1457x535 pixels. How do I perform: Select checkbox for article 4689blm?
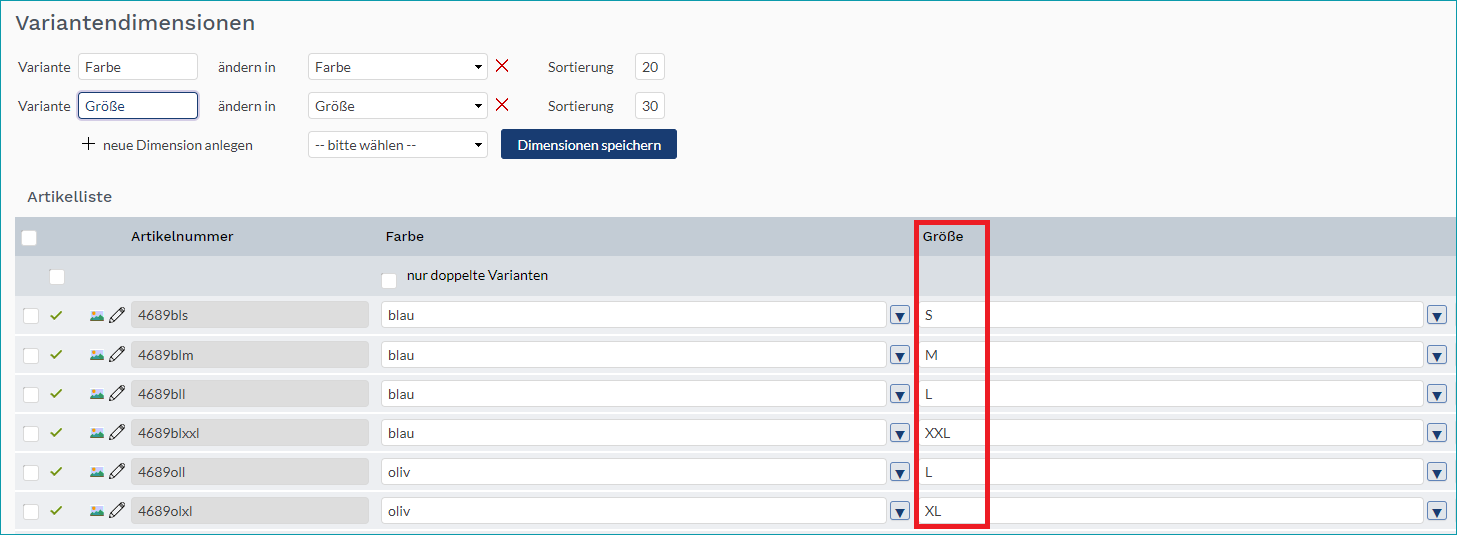(31, 355)
